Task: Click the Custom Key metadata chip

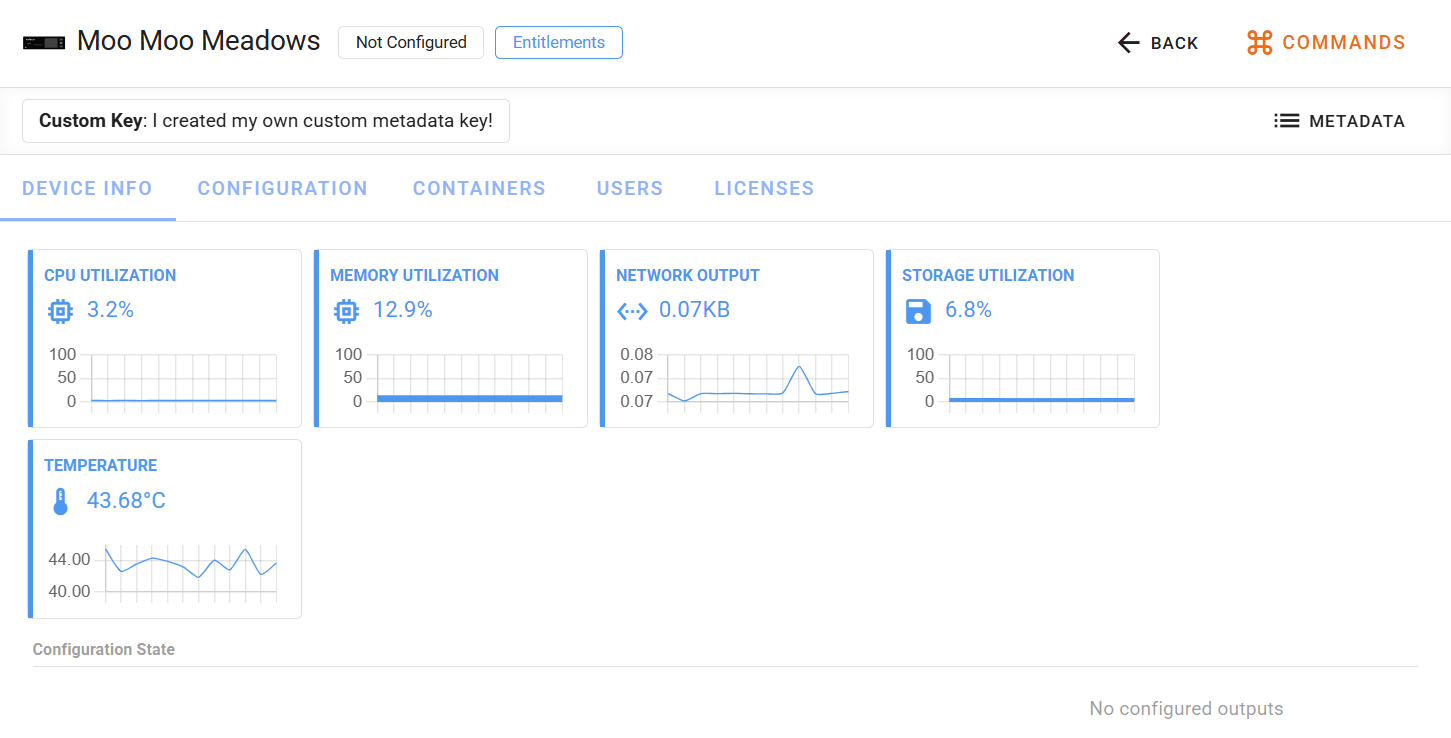Action: (x=266, y=121)
